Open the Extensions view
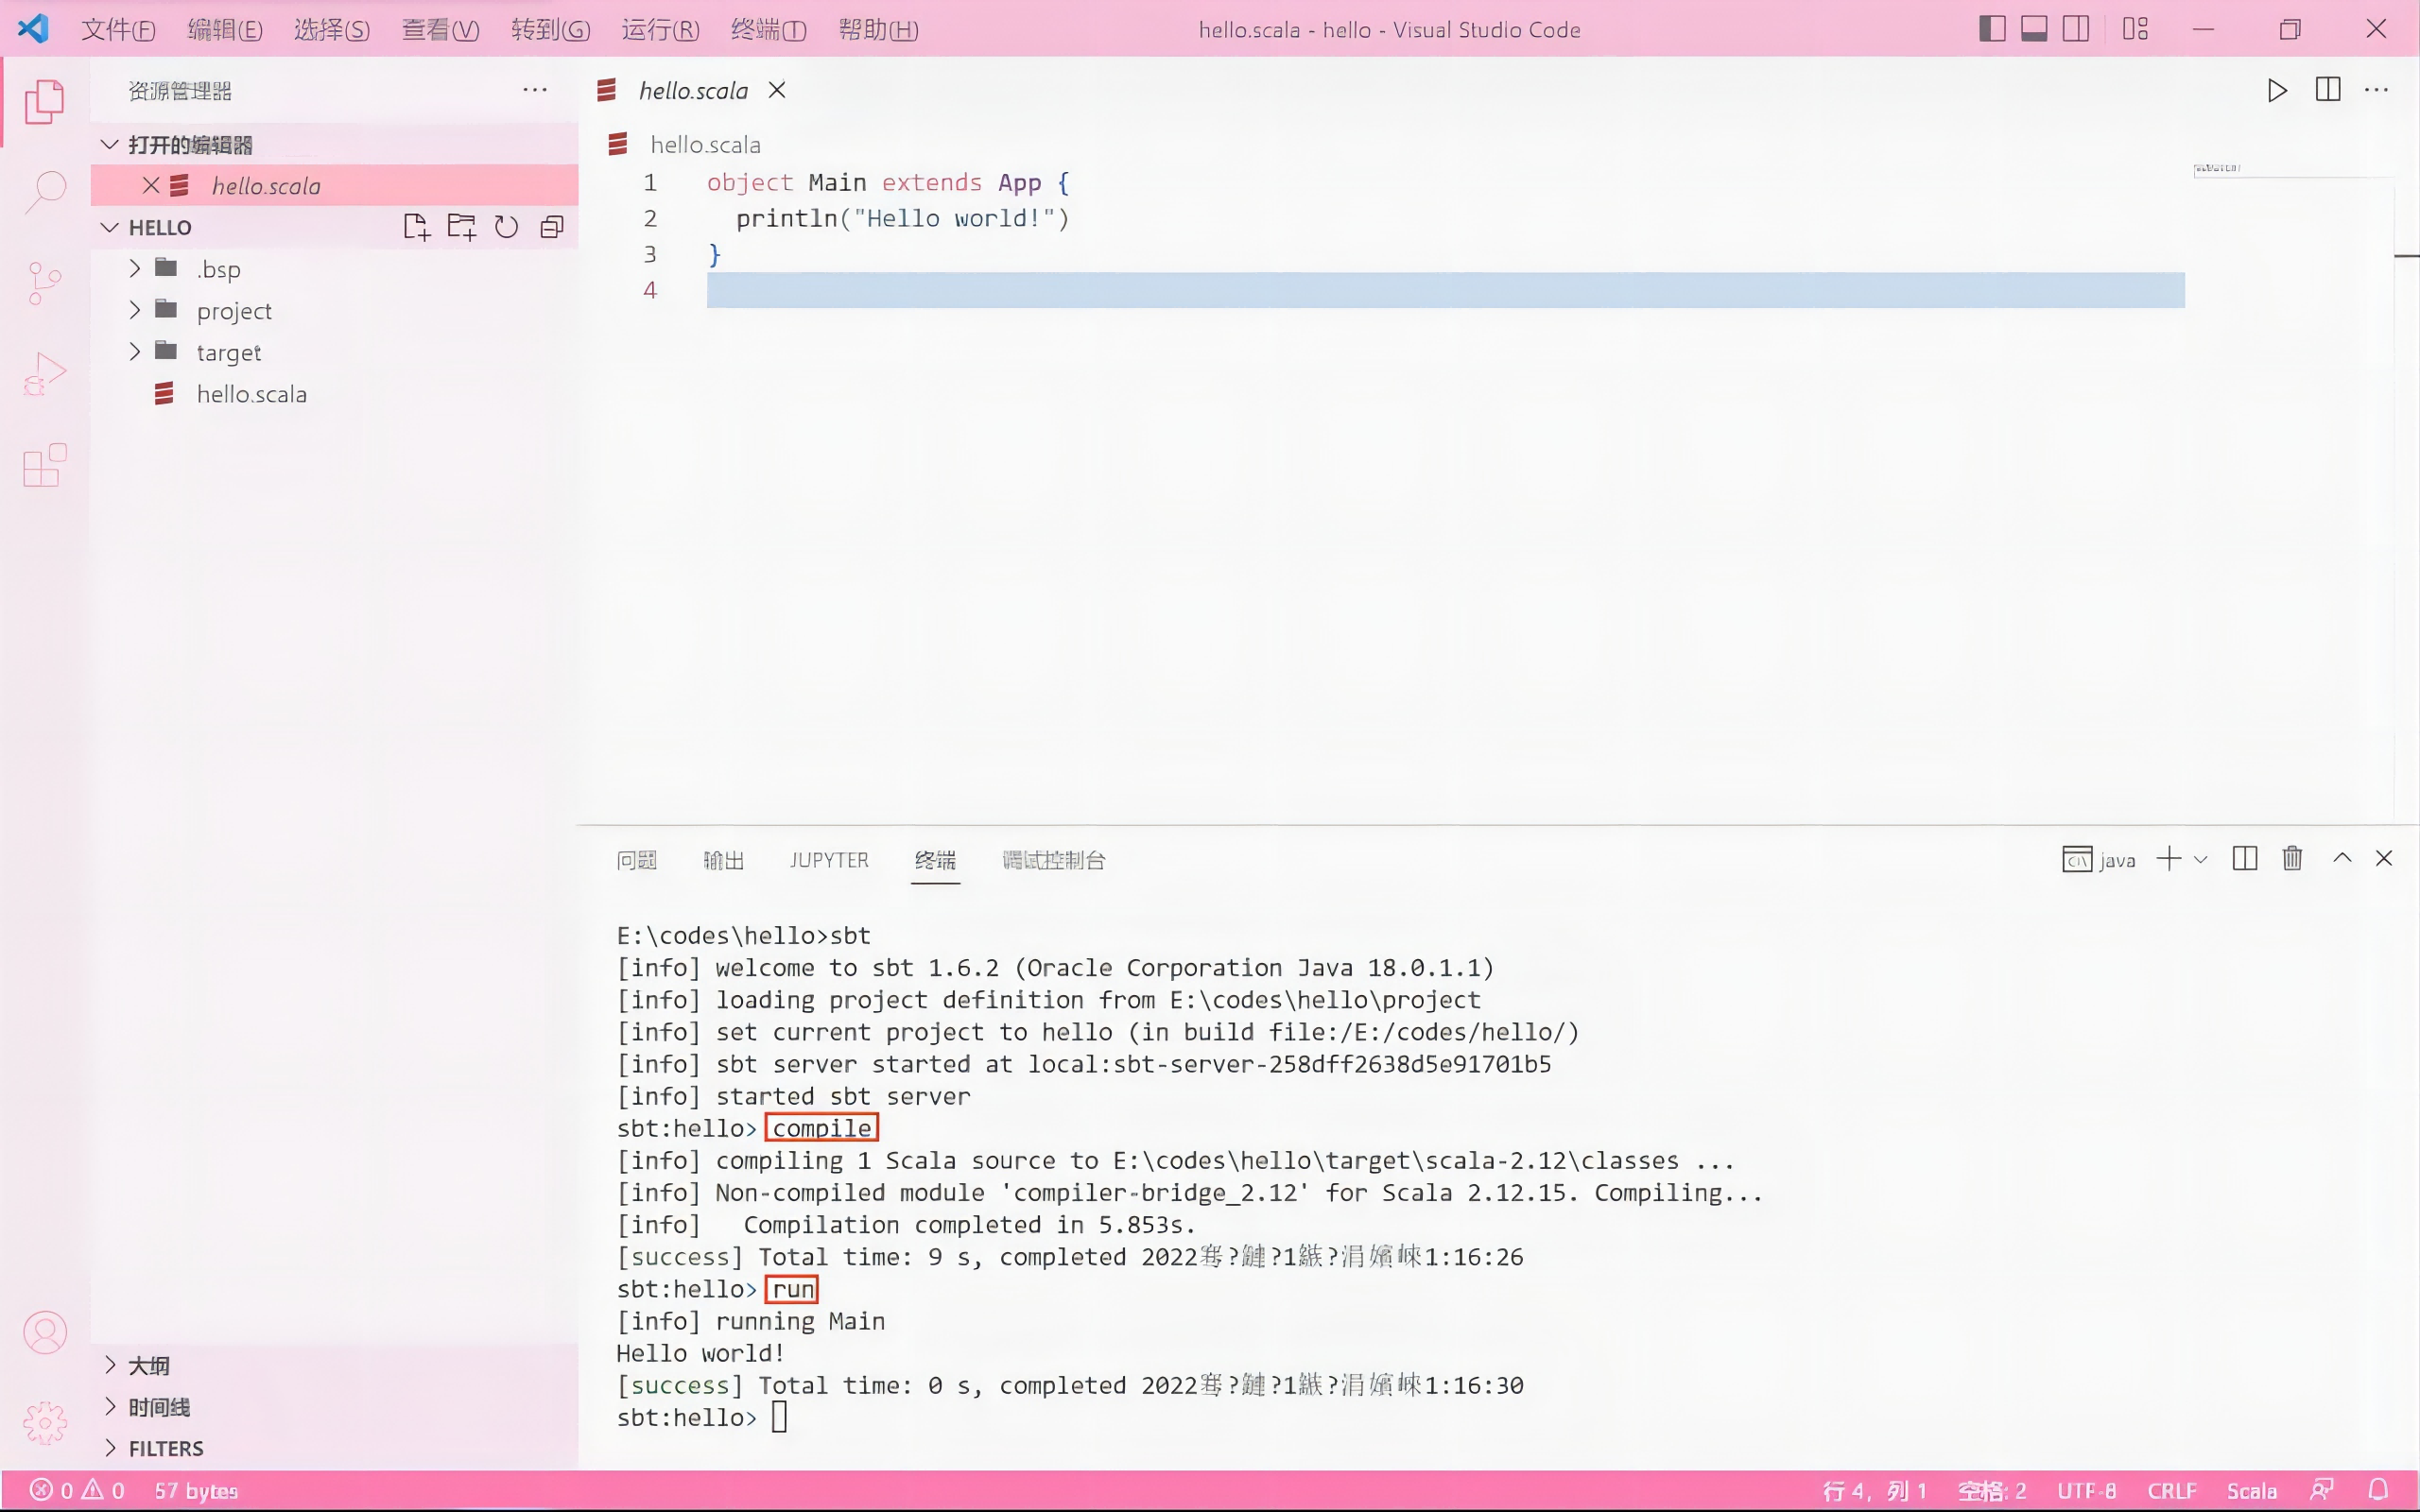 point(44,465)
